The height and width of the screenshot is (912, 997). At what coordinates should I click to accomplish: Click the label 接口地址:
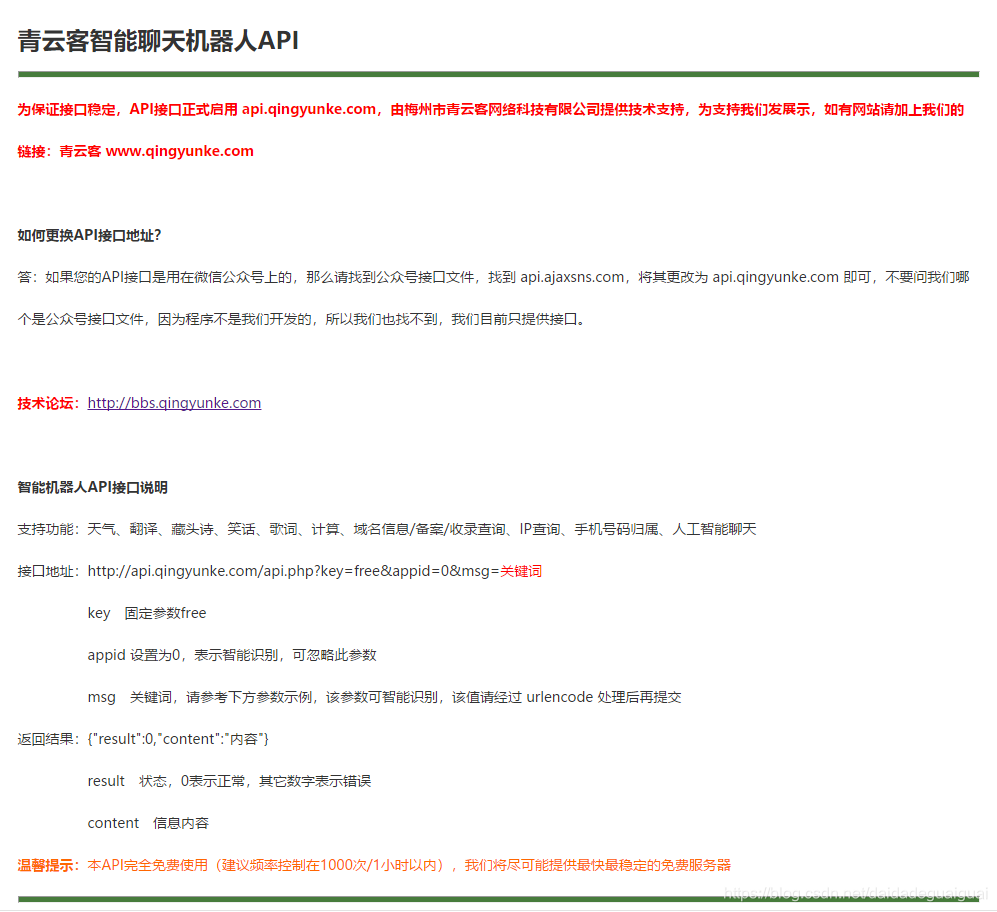(x=49, y=571)
